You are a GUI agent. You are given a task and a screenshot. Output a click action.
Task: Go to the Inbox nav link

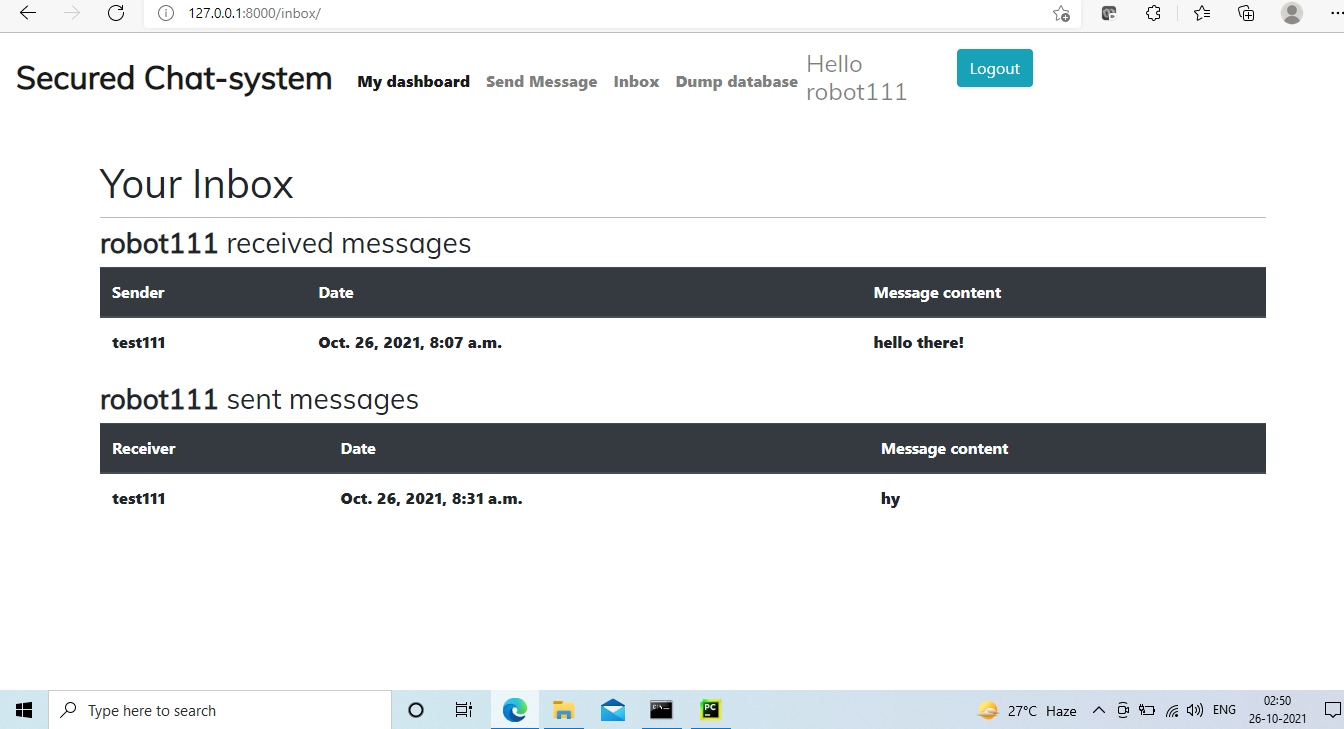click(636, 82)
